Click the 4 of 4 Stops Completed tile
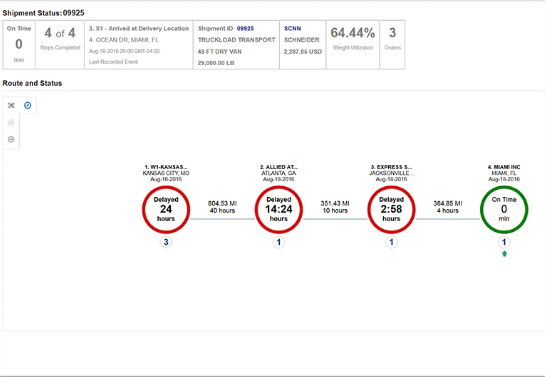Viewport: 545px width, 377px height. pyautogui.click(x=60, y=45)
